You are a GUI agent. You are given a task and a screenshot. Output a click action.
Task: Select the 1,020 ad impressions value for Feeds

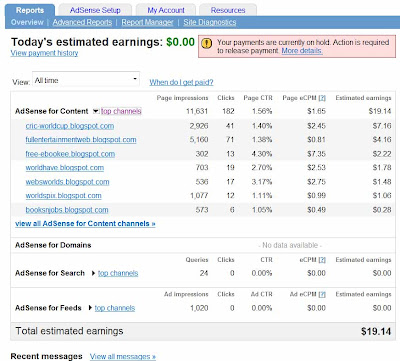(x=199, y=308)
